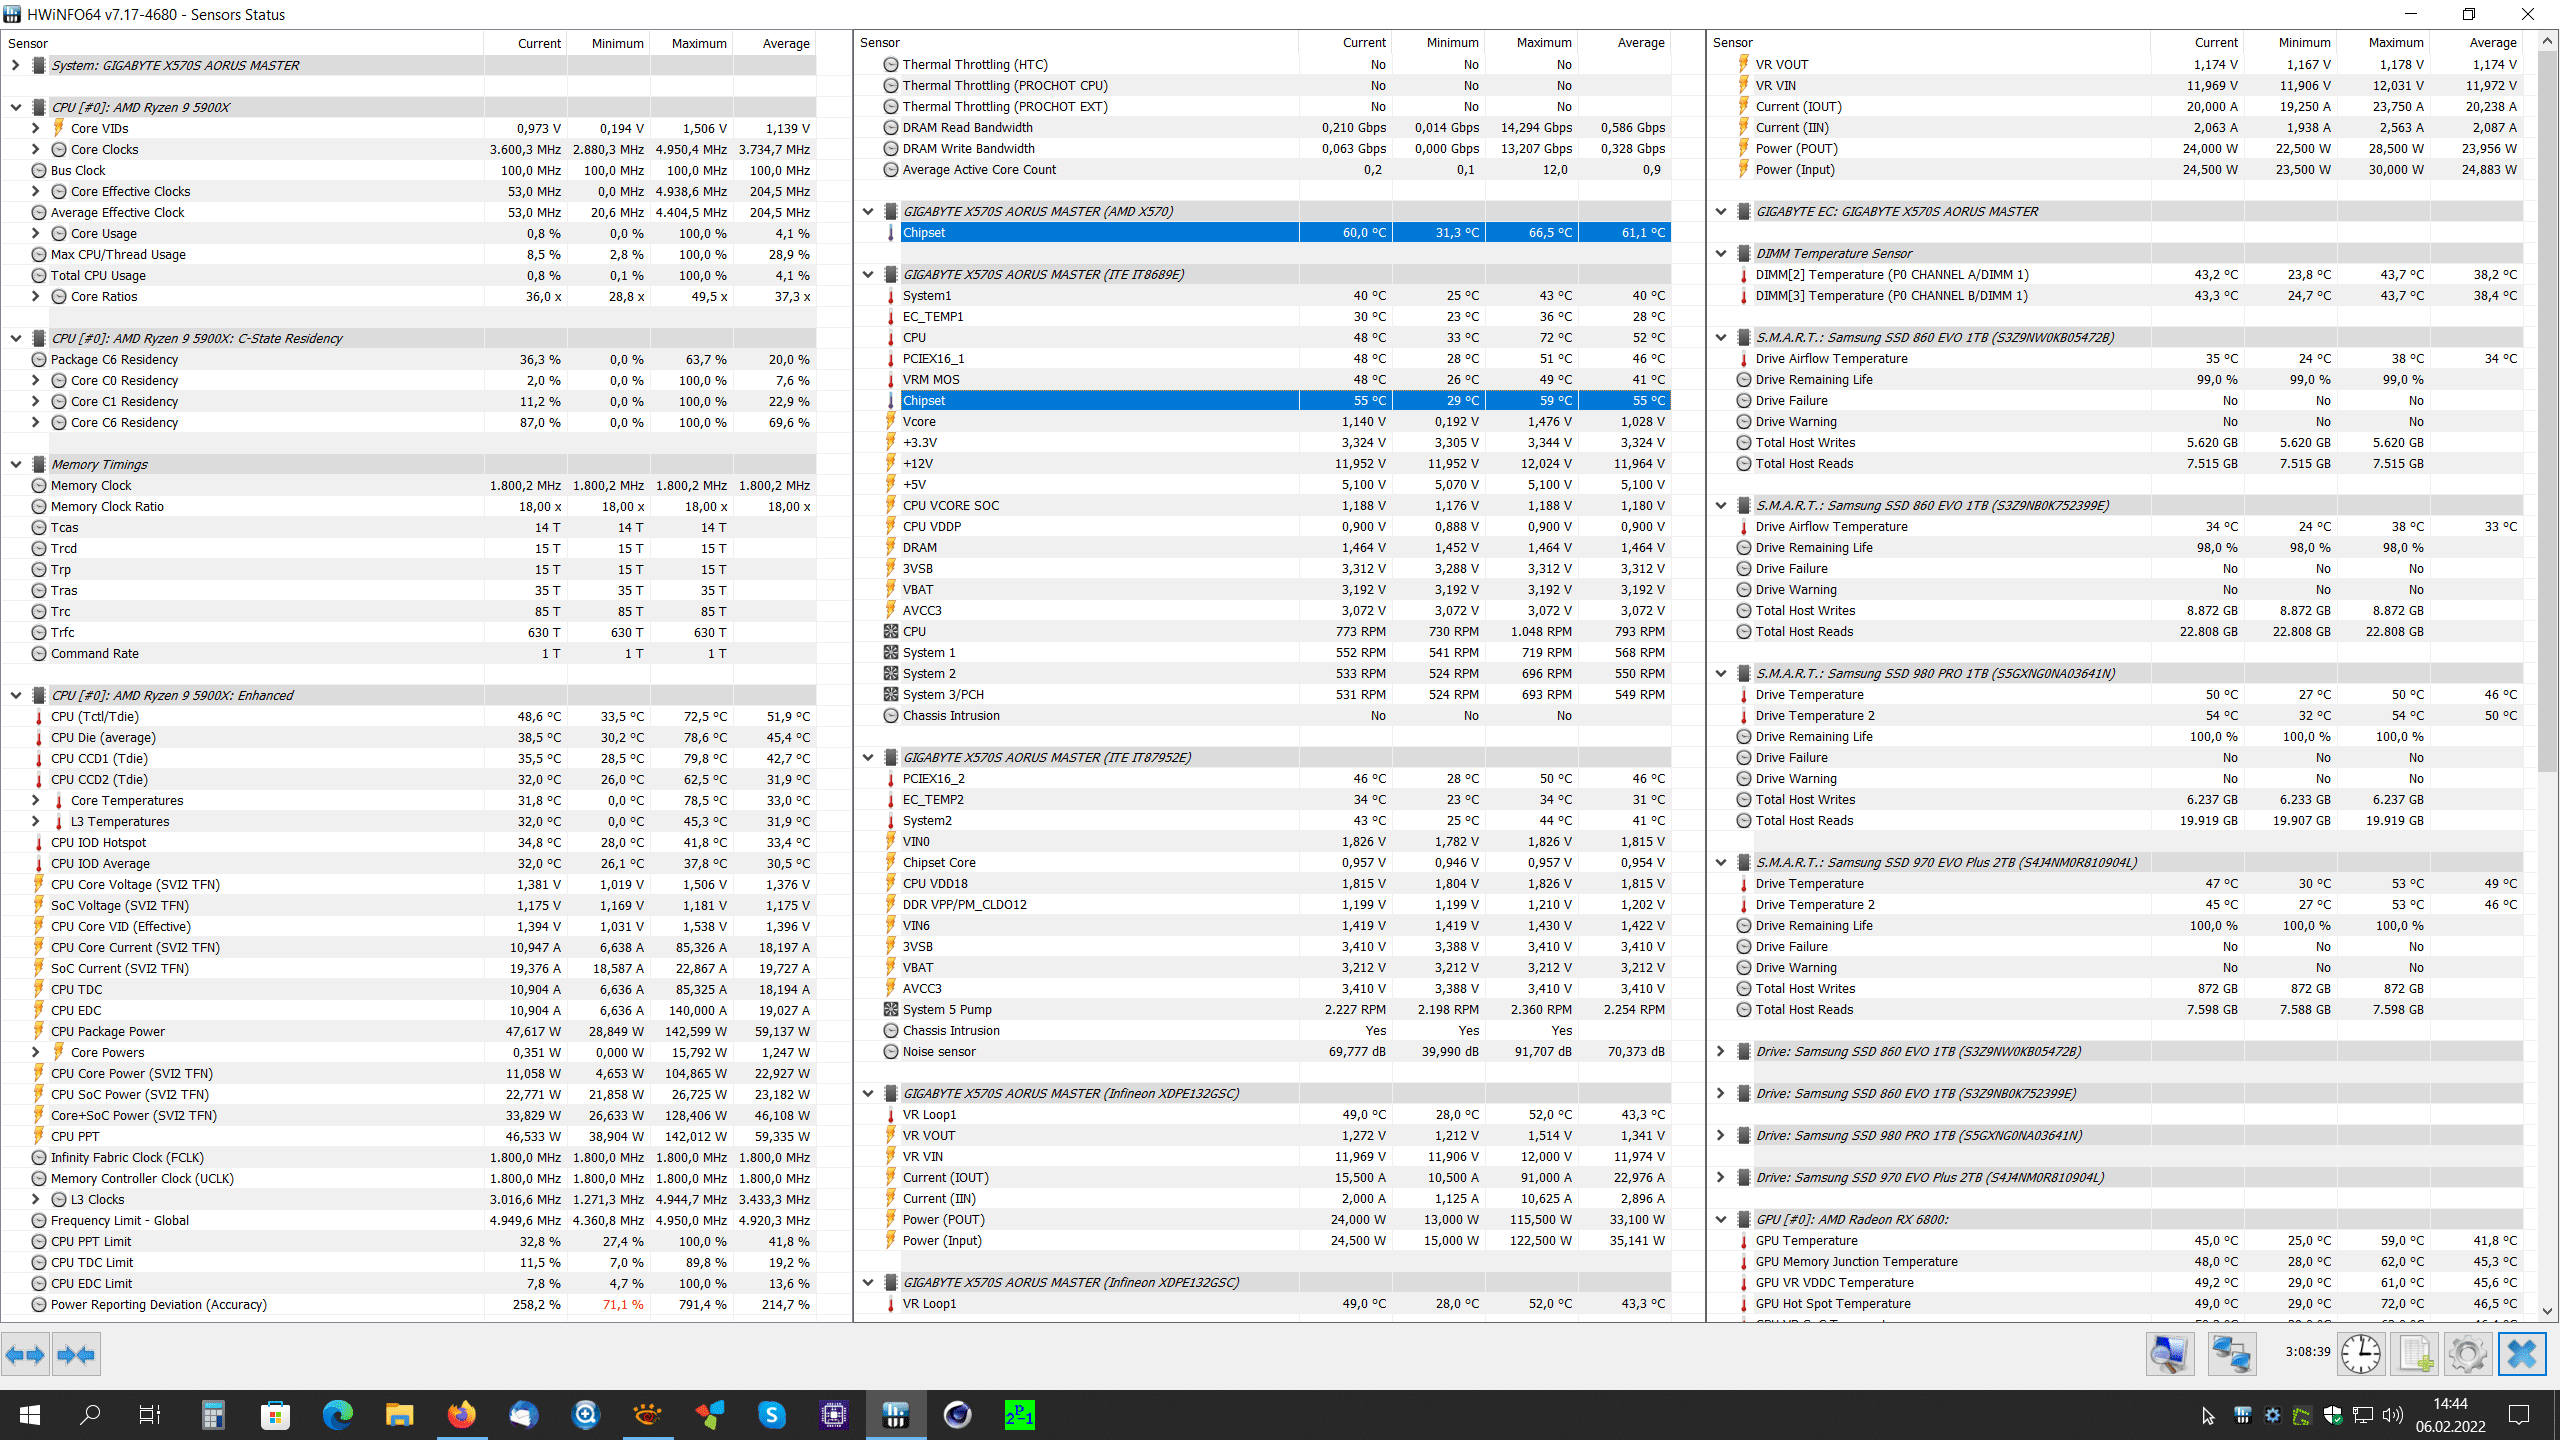Open the Windows Start menu
Viewport: 2560px width, 1440px height.
pos(30,1415)
